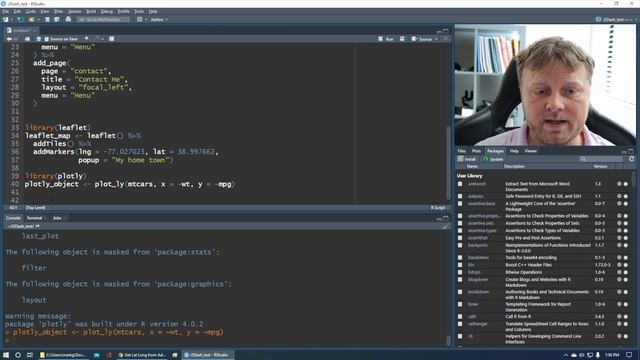Open the R Script file type selector
This screenshot has width=640, height=360.
click(x=438, y=208)
